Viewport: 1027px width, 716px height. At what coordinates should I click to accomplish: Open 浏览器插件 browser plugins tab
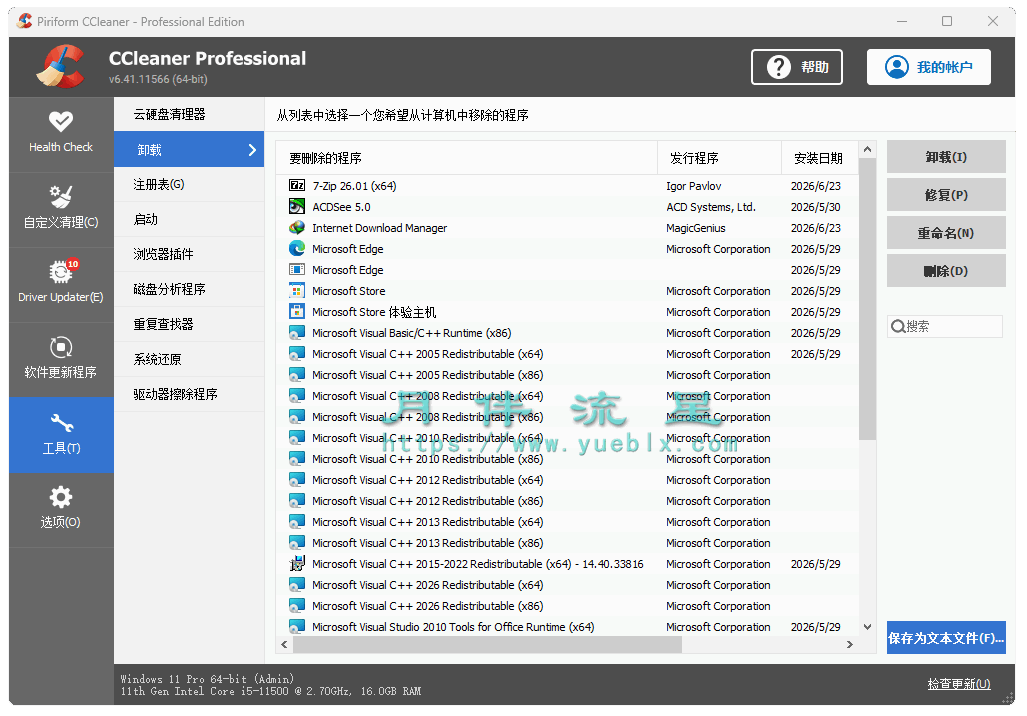point(189,254)
